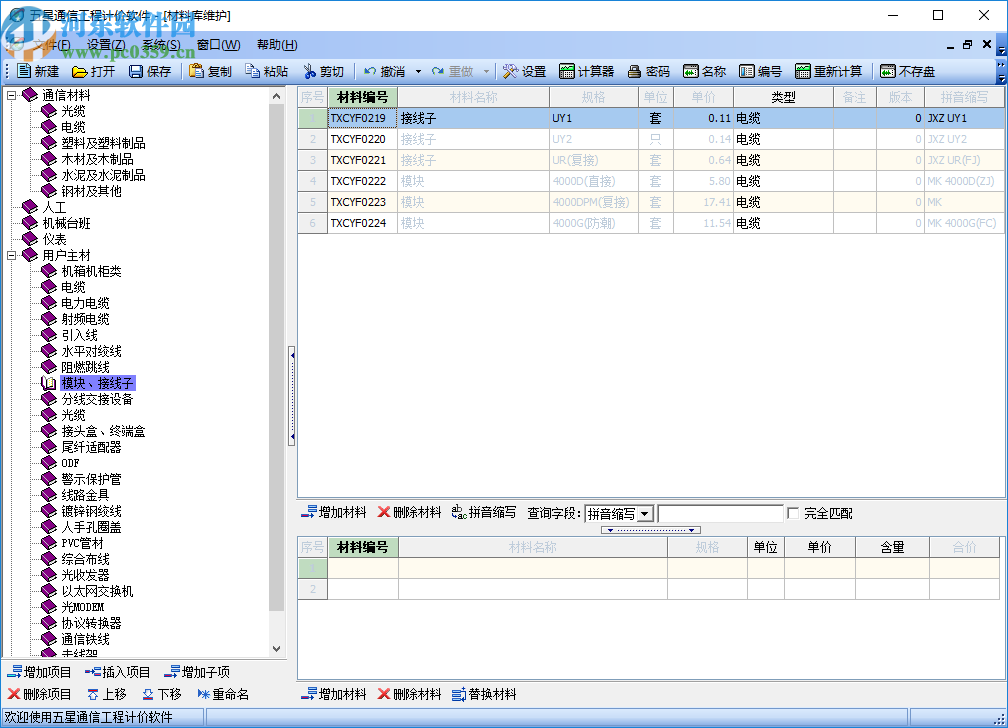Click the 编号 toolbar button
Screen dimensions: 1008x728
(760, 71)
